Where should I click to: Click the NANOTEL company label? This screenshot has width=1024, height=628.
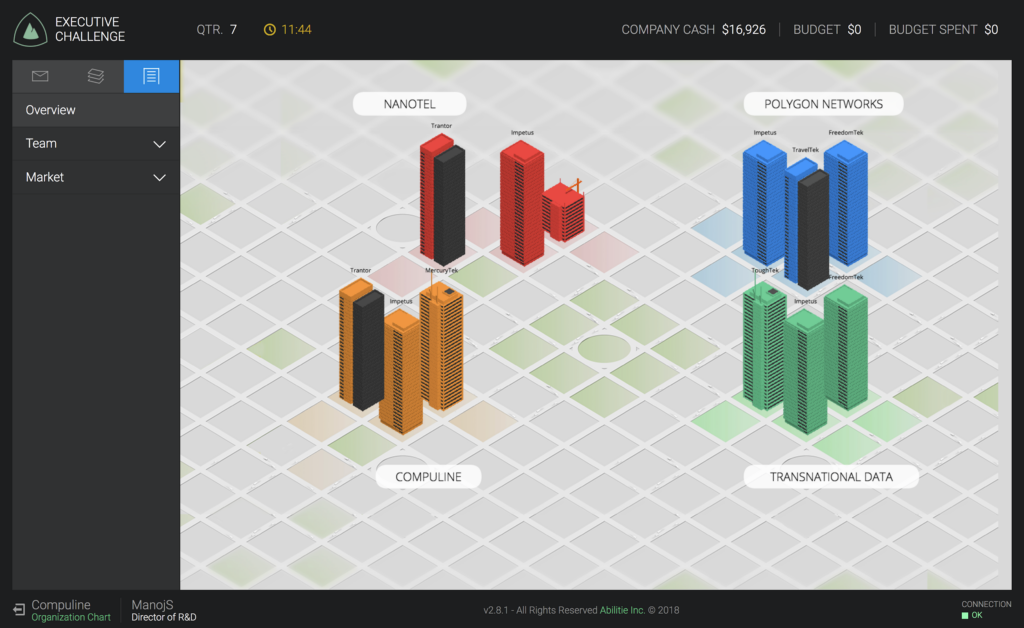(x=409, y=104)
